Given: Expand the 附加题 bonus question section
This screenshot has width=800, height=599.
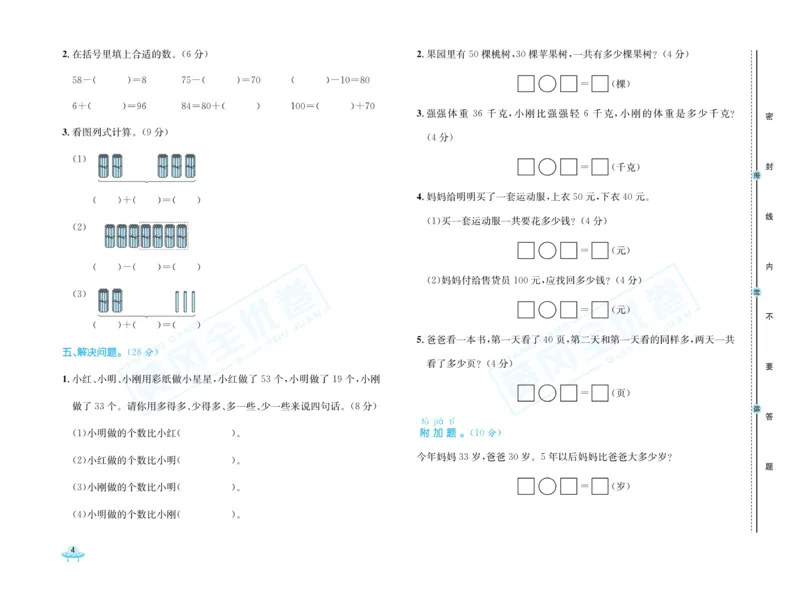Looking at the screenshot, I should pos(460,432).
